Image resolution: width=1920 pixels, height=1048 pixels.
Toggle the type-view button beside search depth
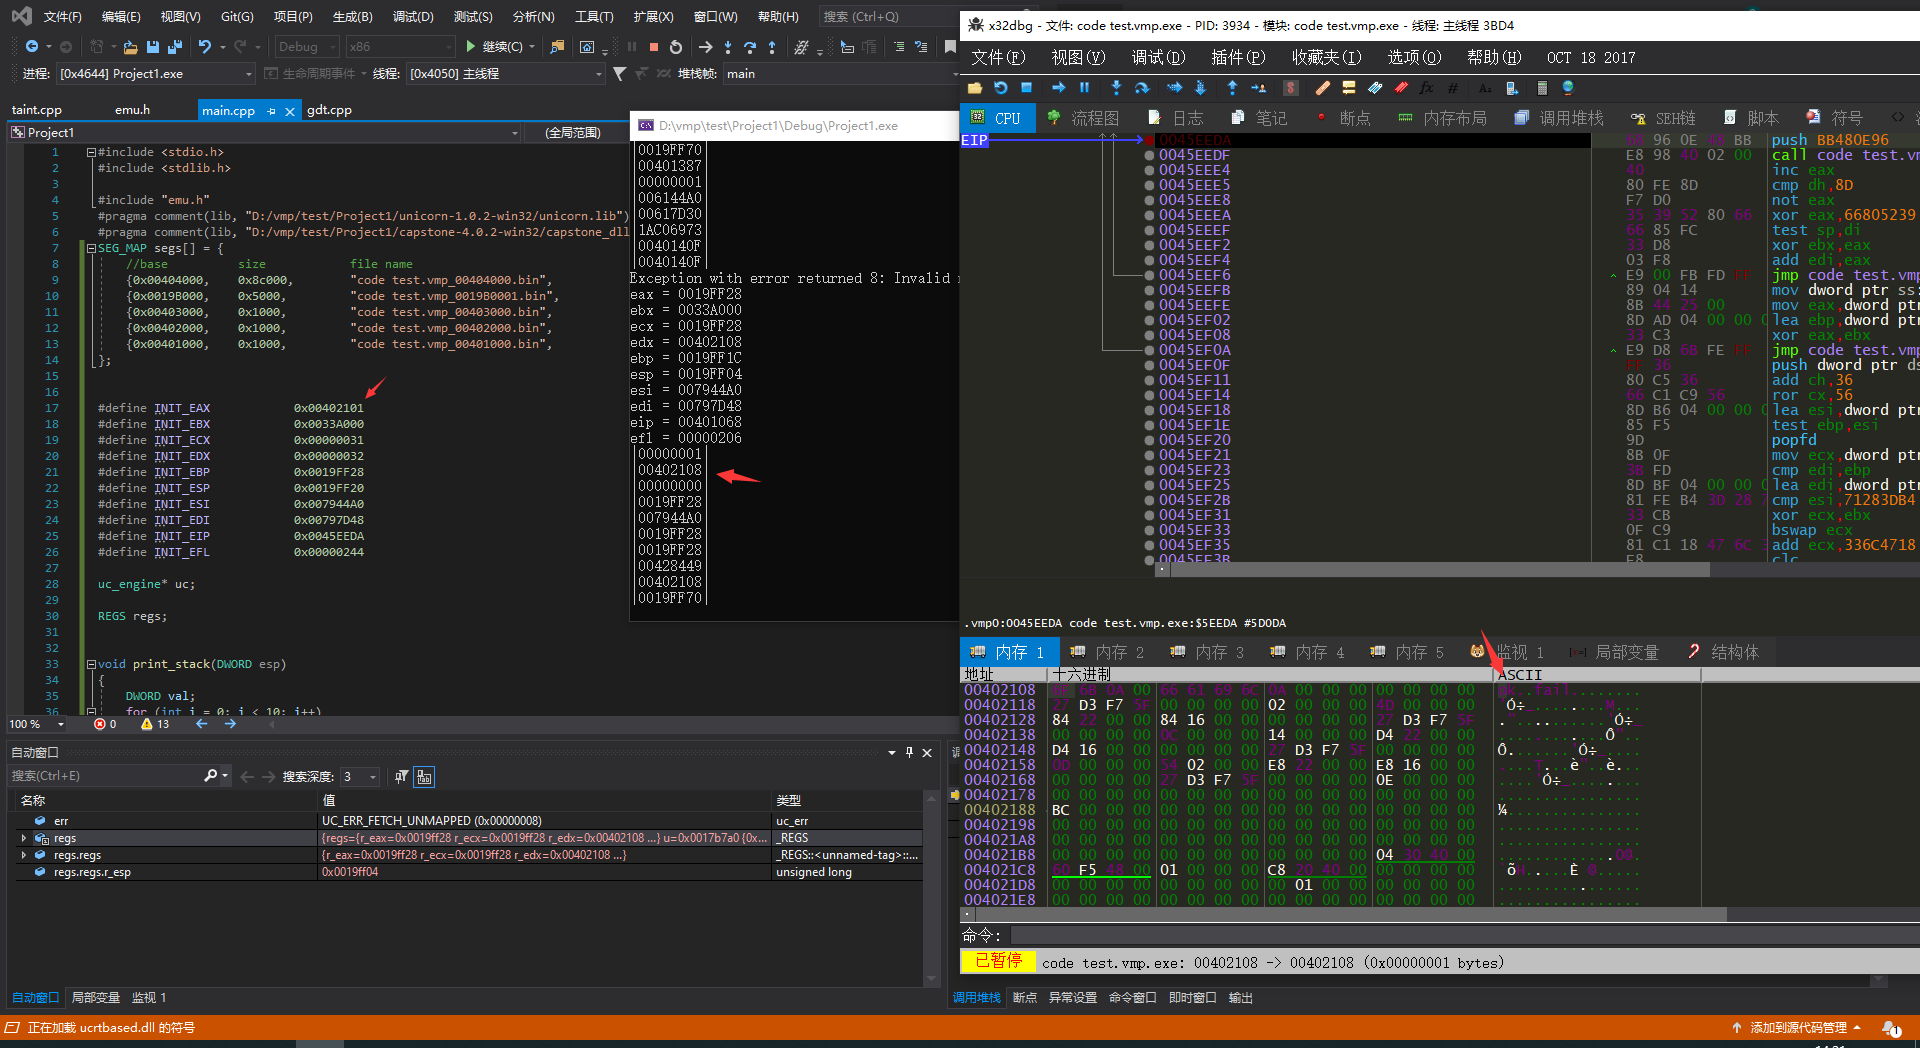coord(424,777)
